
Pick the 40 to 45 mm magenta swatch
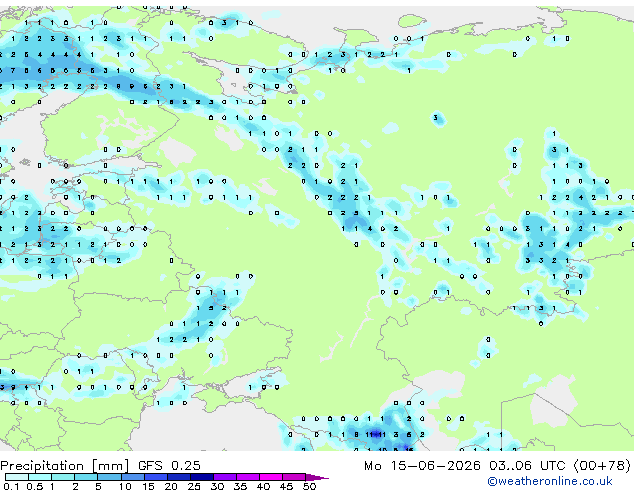click(271, 477)
